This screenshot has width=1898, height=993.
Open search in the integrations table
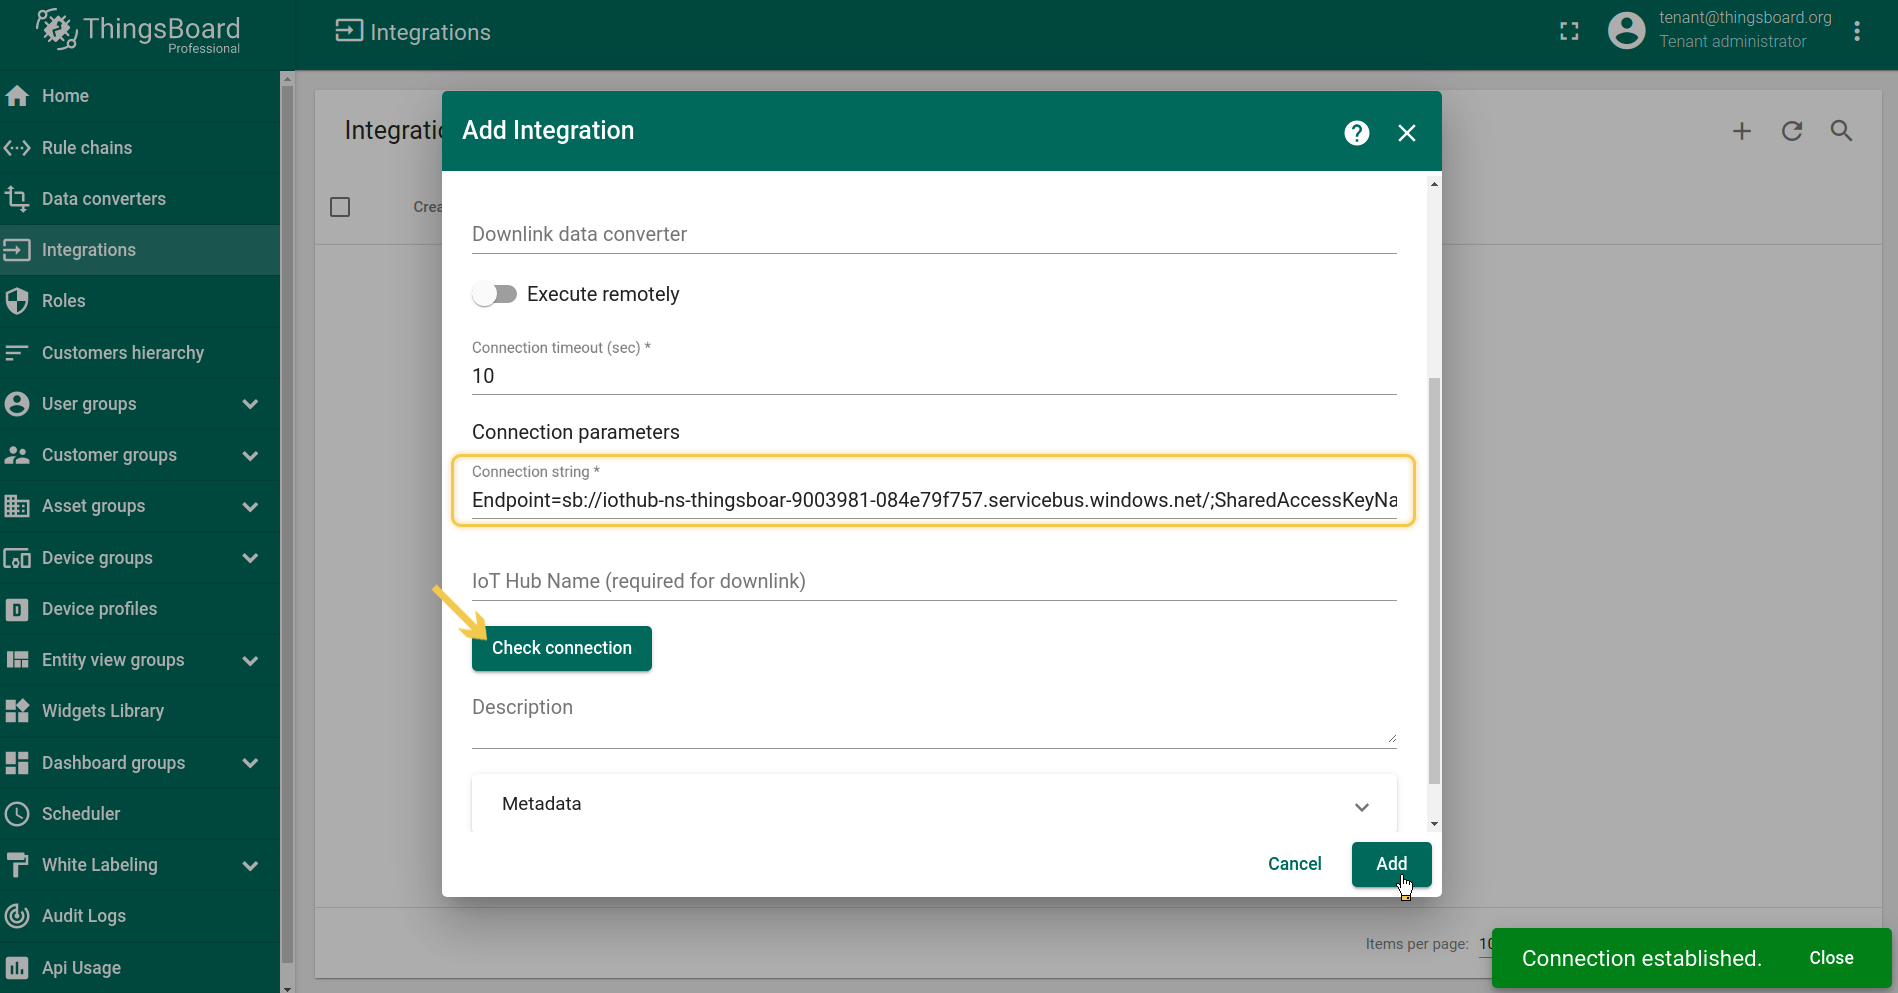(1841, 131)
